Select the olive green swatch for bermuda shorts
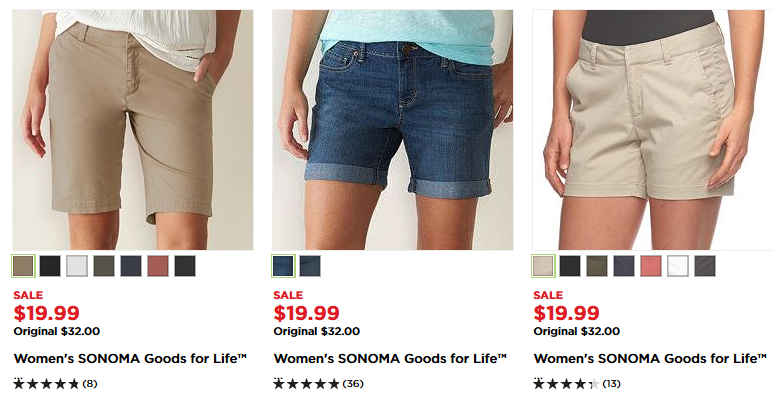Image resolution: width=773 pixels, height=398 pixels. pos(104,266)
